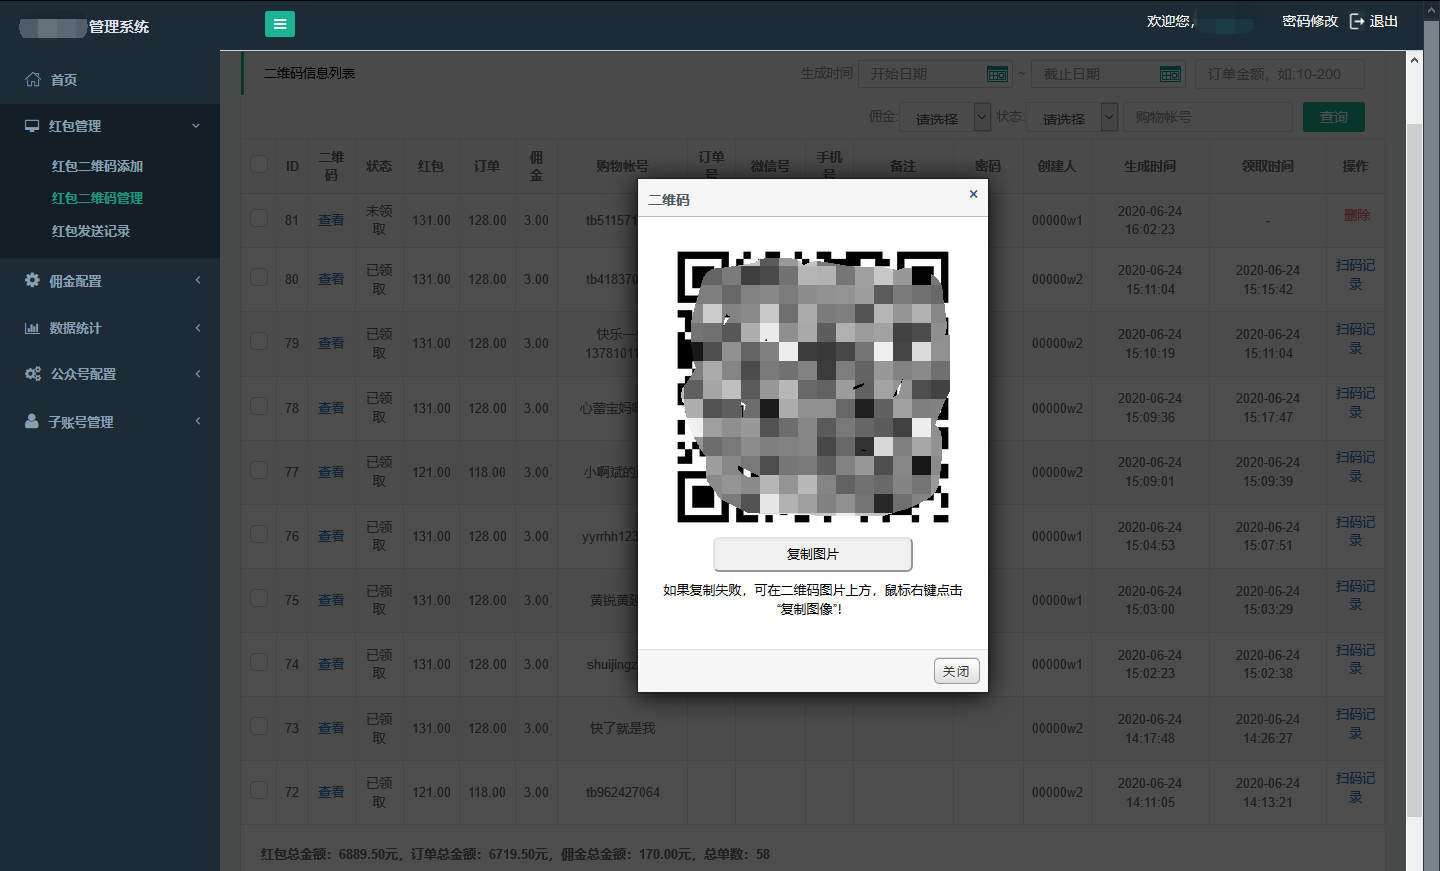Click the 生成时间 column header
This screenshot has height=871, width=1440.
(x=1150, y=166)
